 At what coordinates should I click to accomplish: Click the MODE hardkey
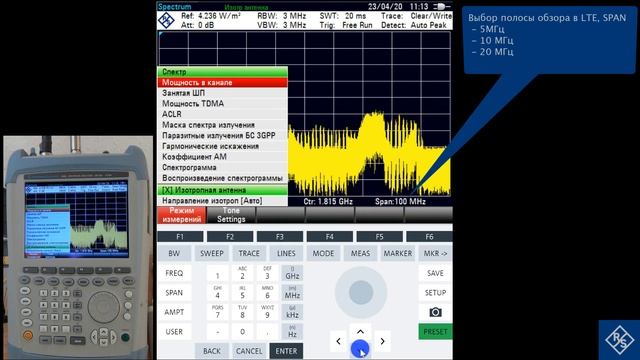[x=323, y=253]
